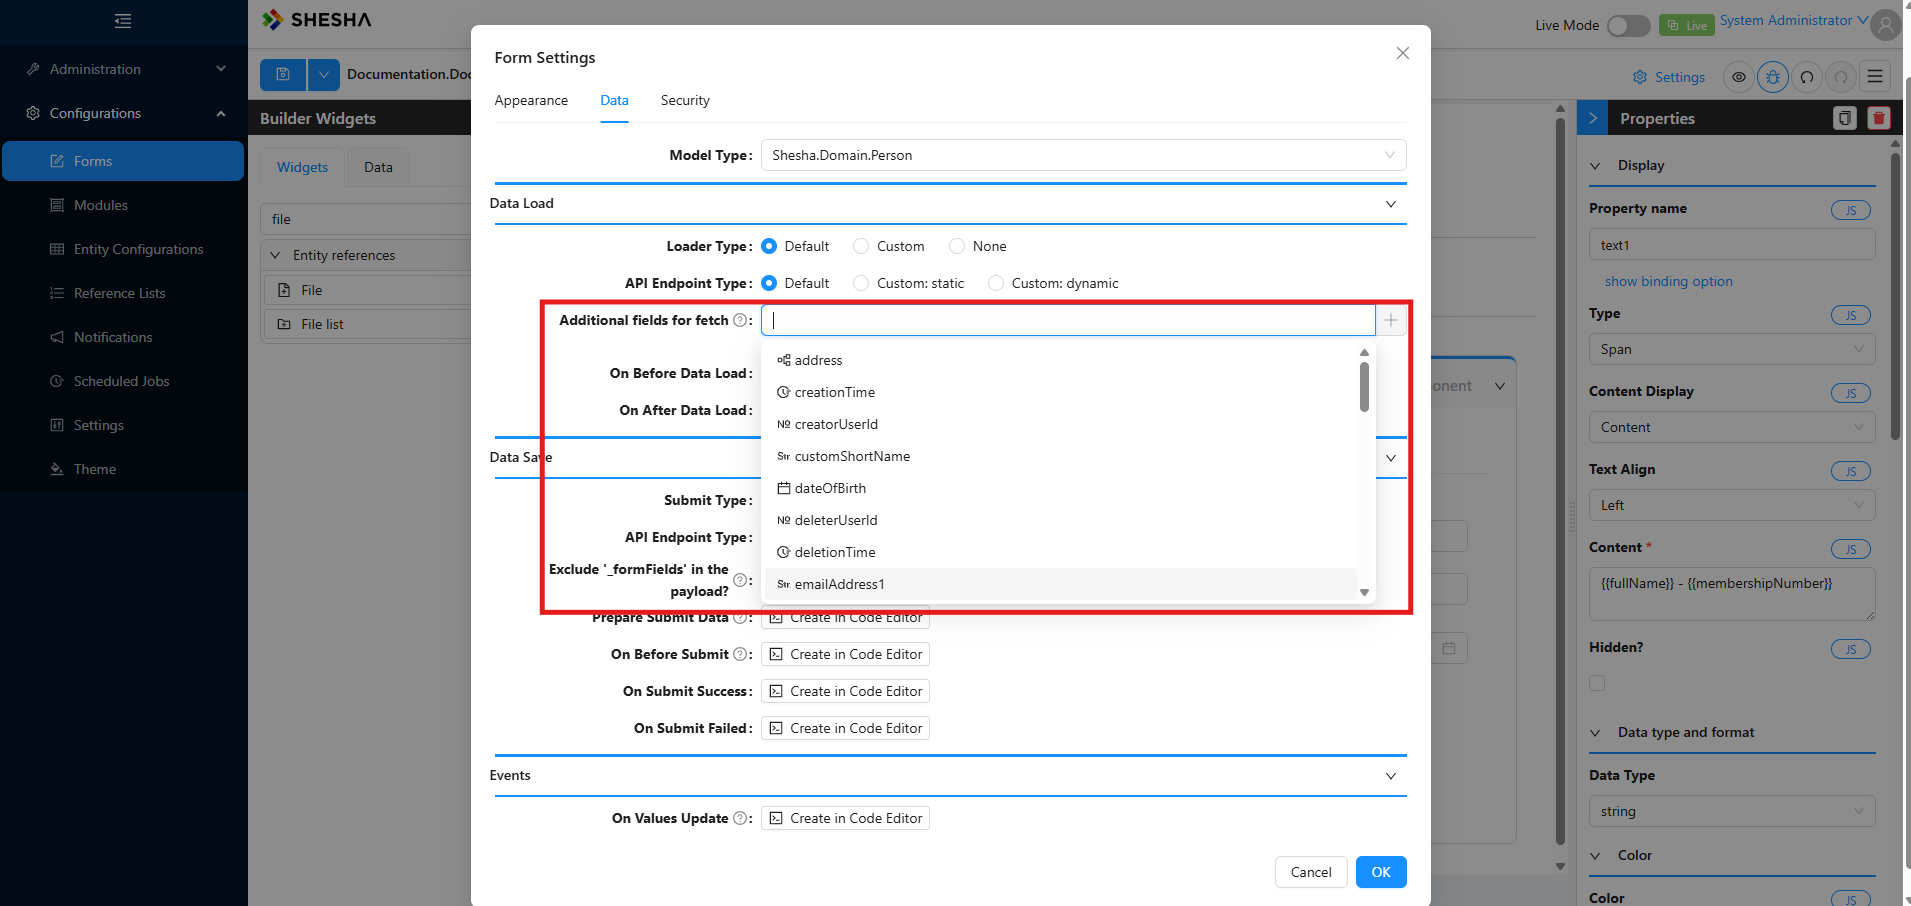This screenshot has height=906, width=1911.
Task: Click the user avatar icon
Action: tap(1886, 24)
